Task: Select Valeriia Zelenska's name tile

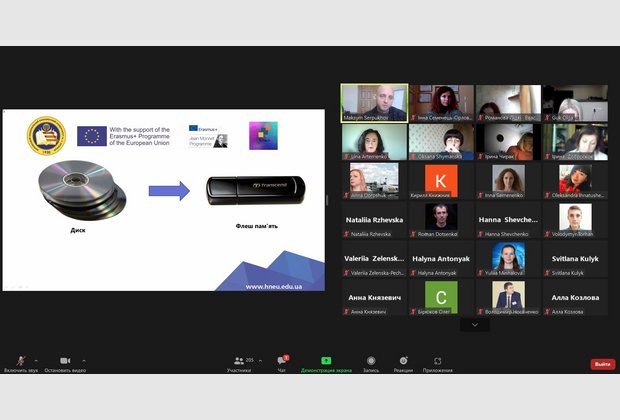Action: [x=374, y=259]
